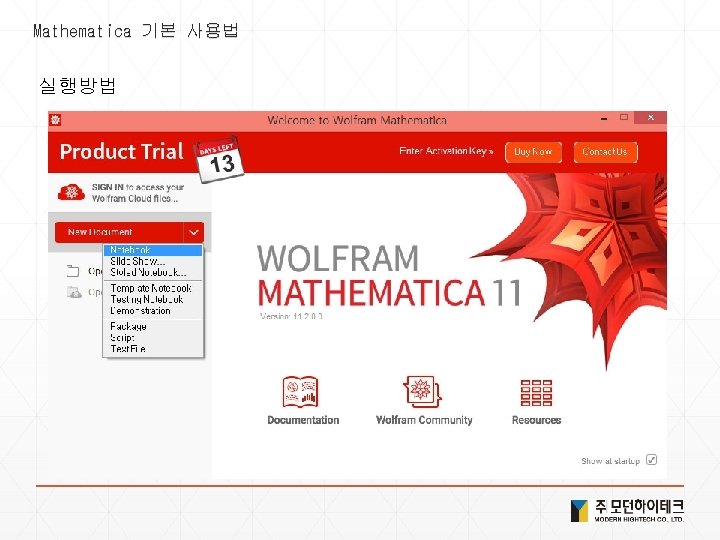Select Script menu item

(x=153, y=338)
